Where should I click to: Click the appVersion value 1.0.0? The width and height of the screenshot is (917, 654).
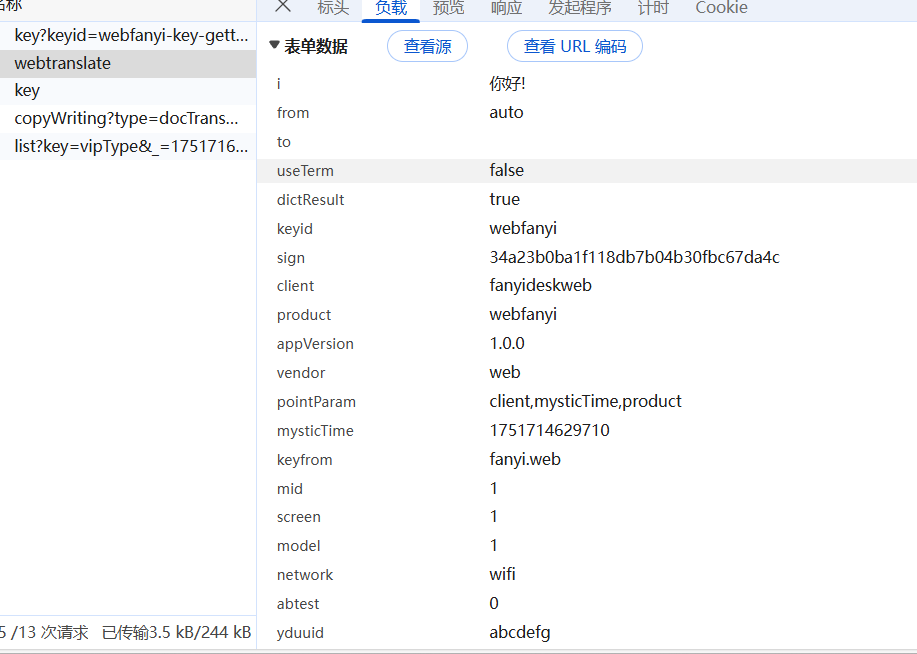click(507, 343)
